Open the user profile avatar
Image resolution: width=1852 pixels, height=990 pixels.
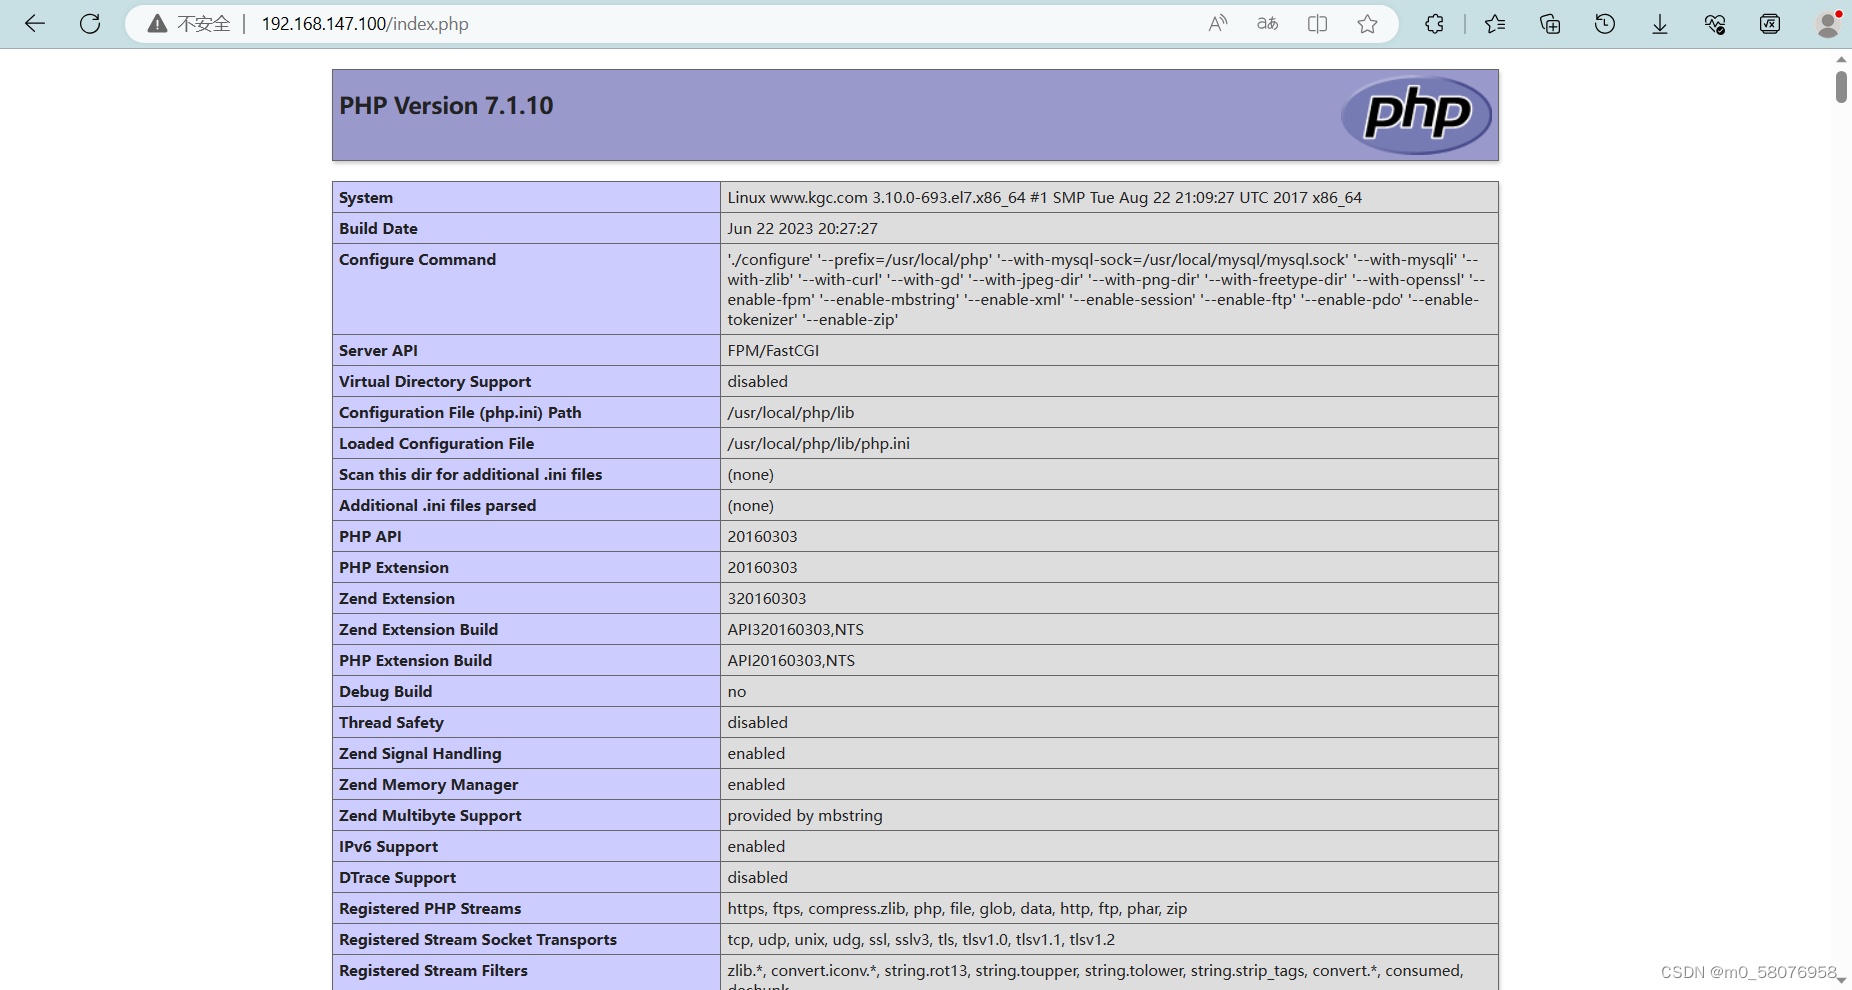click(x=1828, y=24)
